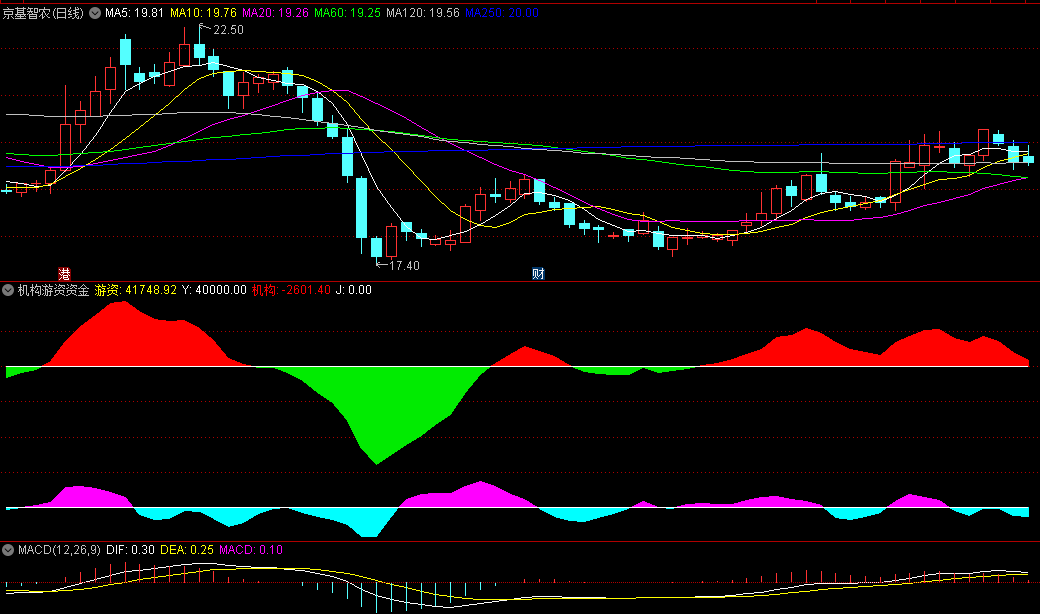
Task: Click the MA5: 19.81 value
Action: (134, 13)
